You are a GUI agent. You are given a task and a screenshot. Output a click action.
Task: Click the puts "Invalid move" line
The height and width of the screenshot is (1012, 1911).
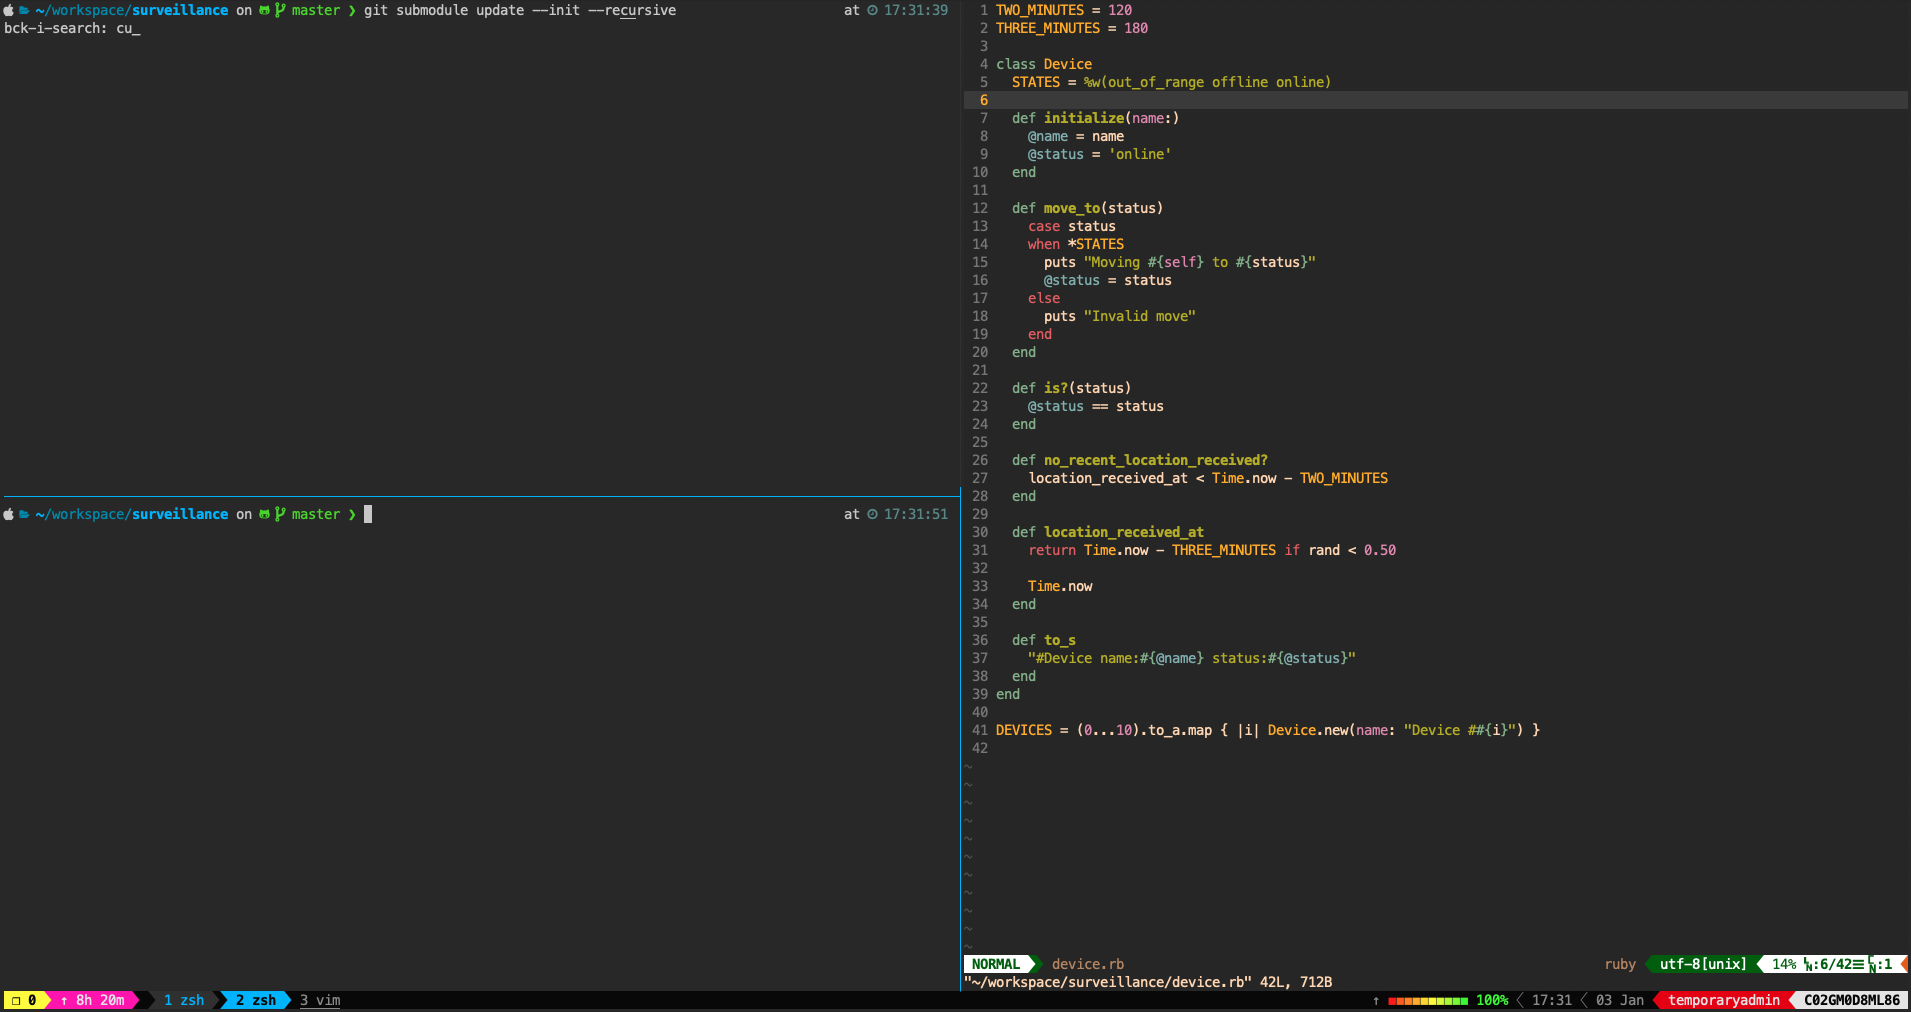[1120, 316]
